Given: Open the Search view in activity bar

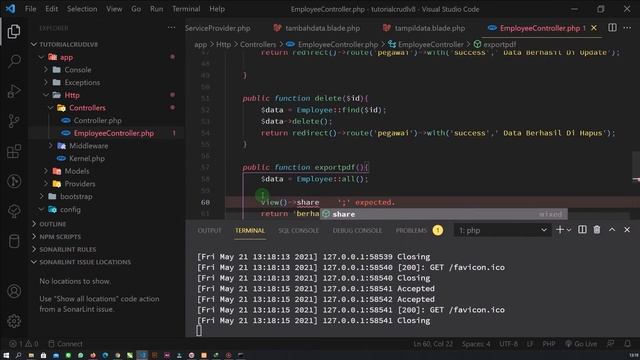Looking at the screenshot, I should pos(14,61).
